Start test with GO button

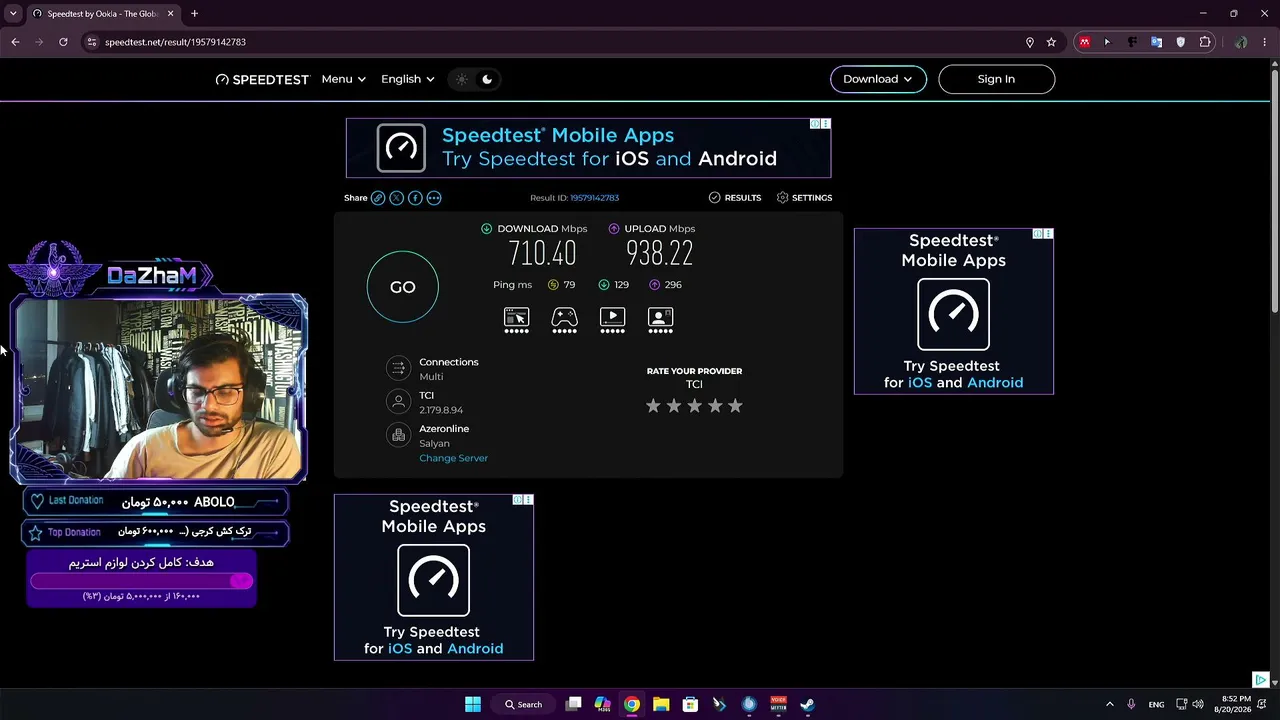[402, 287]
